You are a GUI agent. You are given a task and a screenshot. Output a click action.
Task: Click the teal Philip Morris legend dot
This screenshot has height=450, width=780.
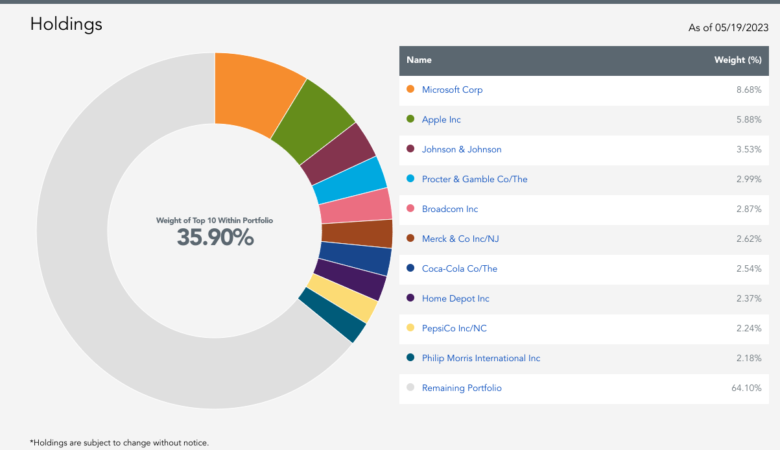tap(410, 358)
